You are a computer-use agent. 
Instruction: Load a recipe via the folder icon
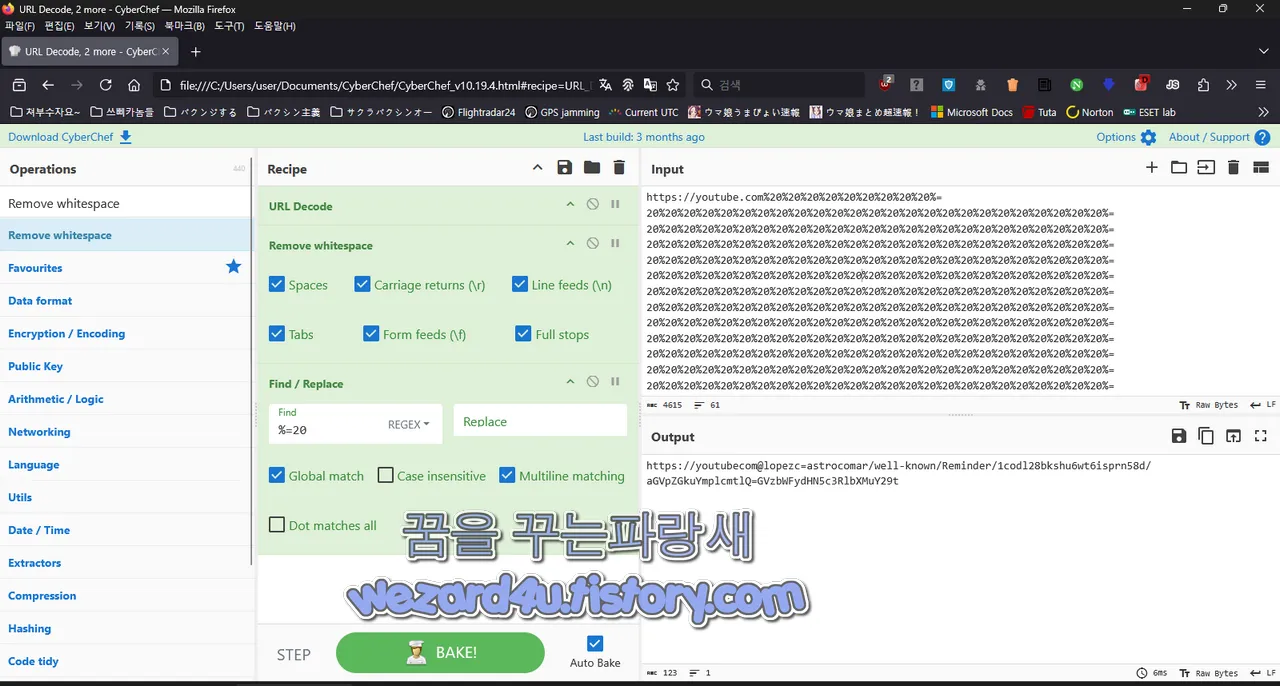[x=592, y=168]
